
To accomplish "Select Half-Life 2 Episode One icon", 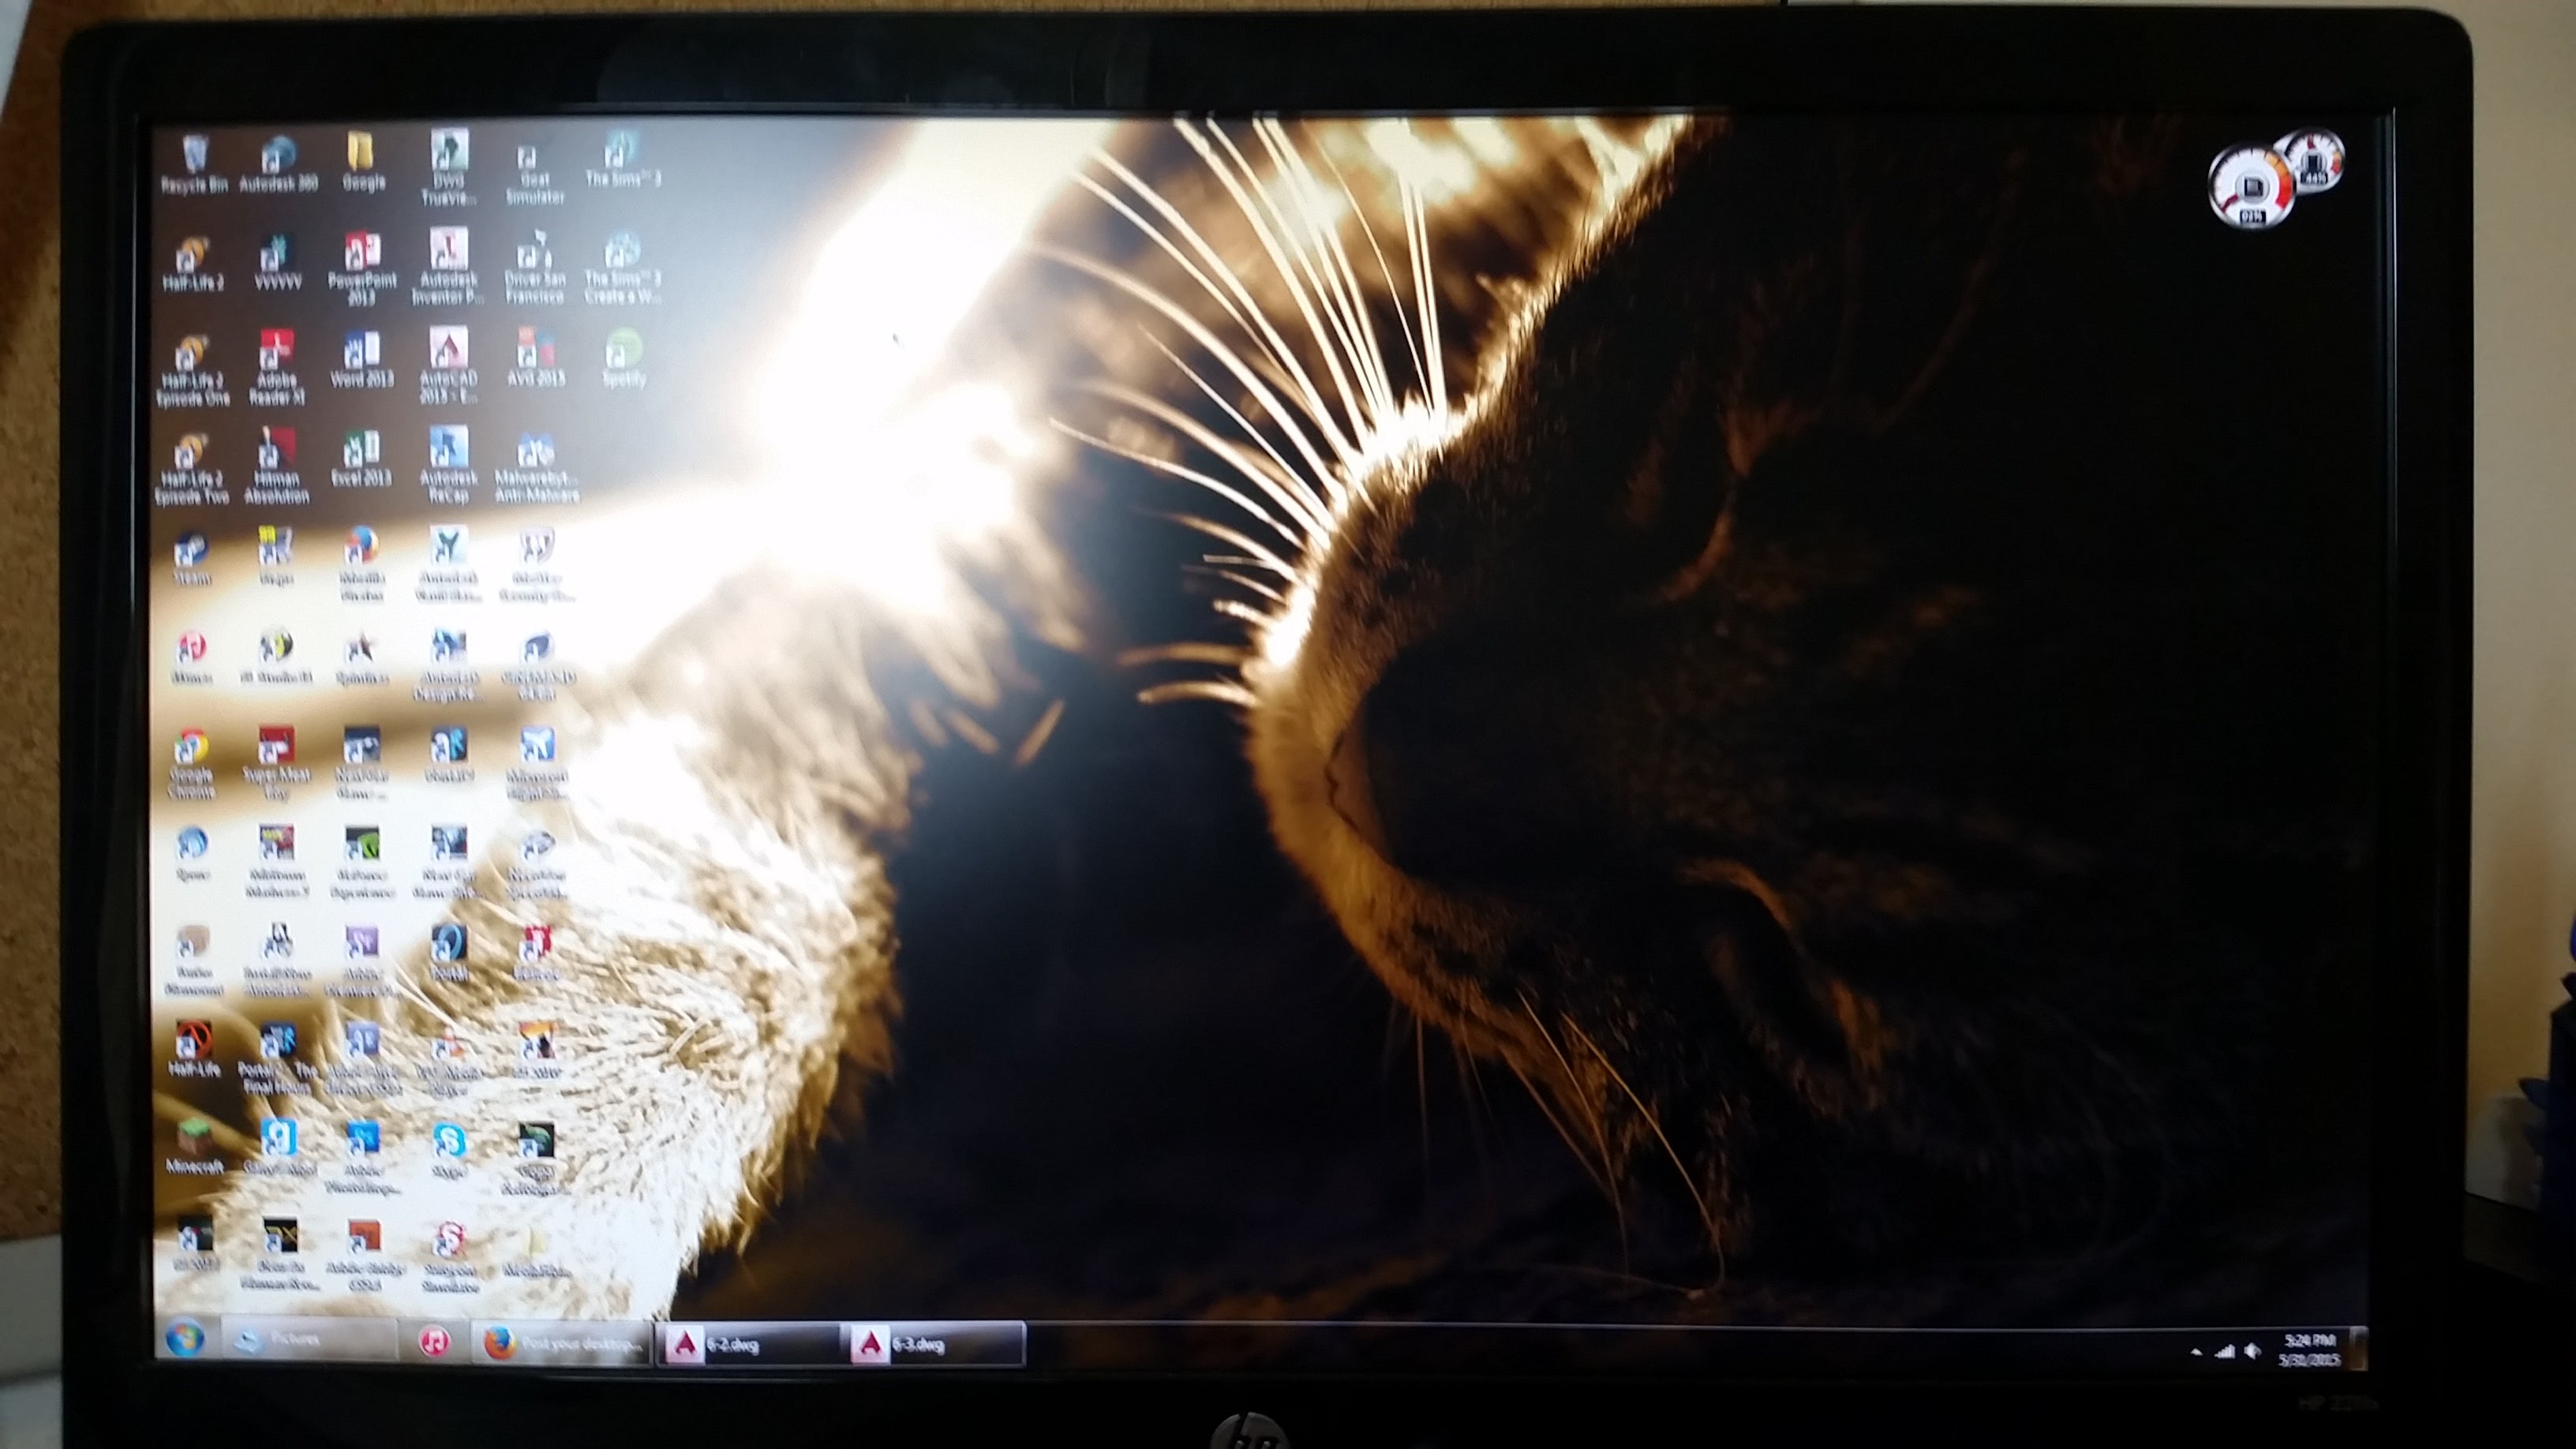I will pos(192,370).
